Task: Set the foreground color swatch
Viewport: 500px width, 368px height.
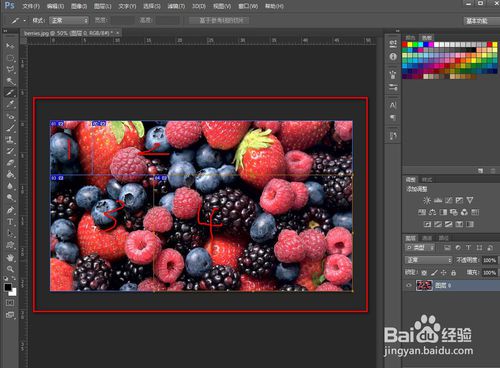Action: 8,287
